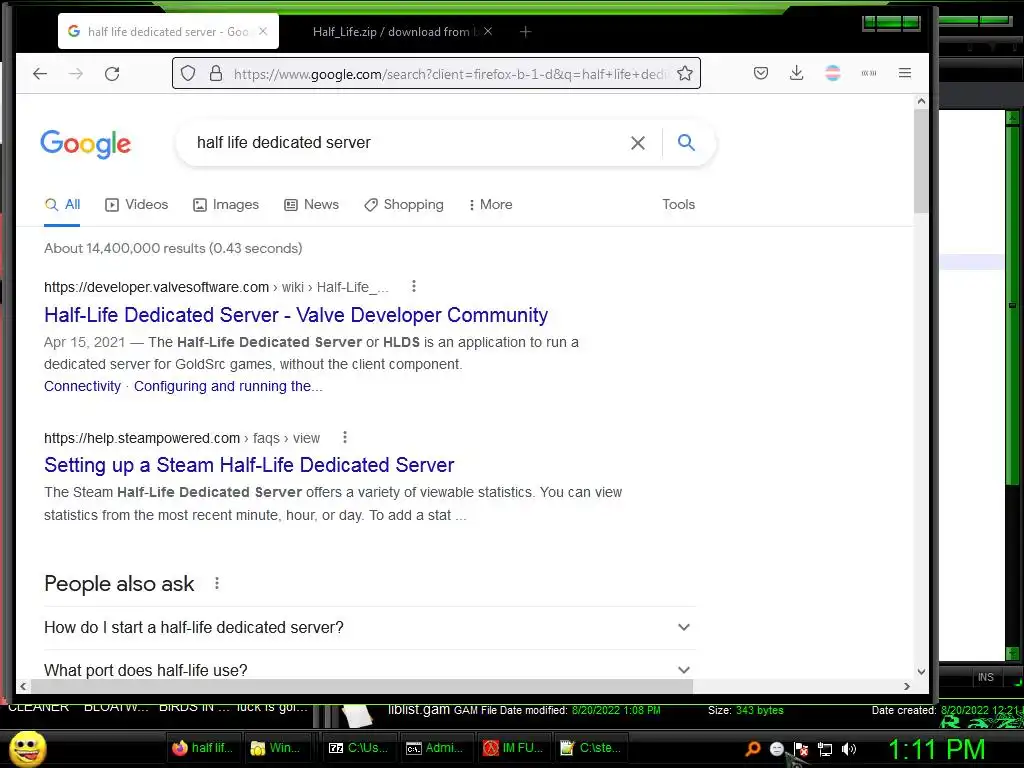Click the padlock site information icon
This screenshot has width=1024, height=768.
pyautogui.click(x=216, y=73)
